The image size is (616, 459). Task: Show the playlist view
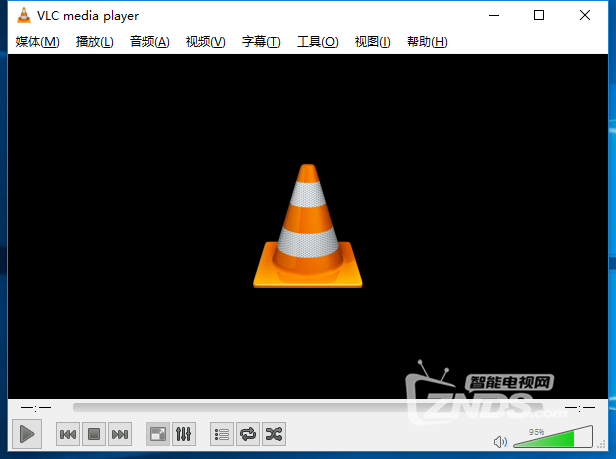point(222,434)
